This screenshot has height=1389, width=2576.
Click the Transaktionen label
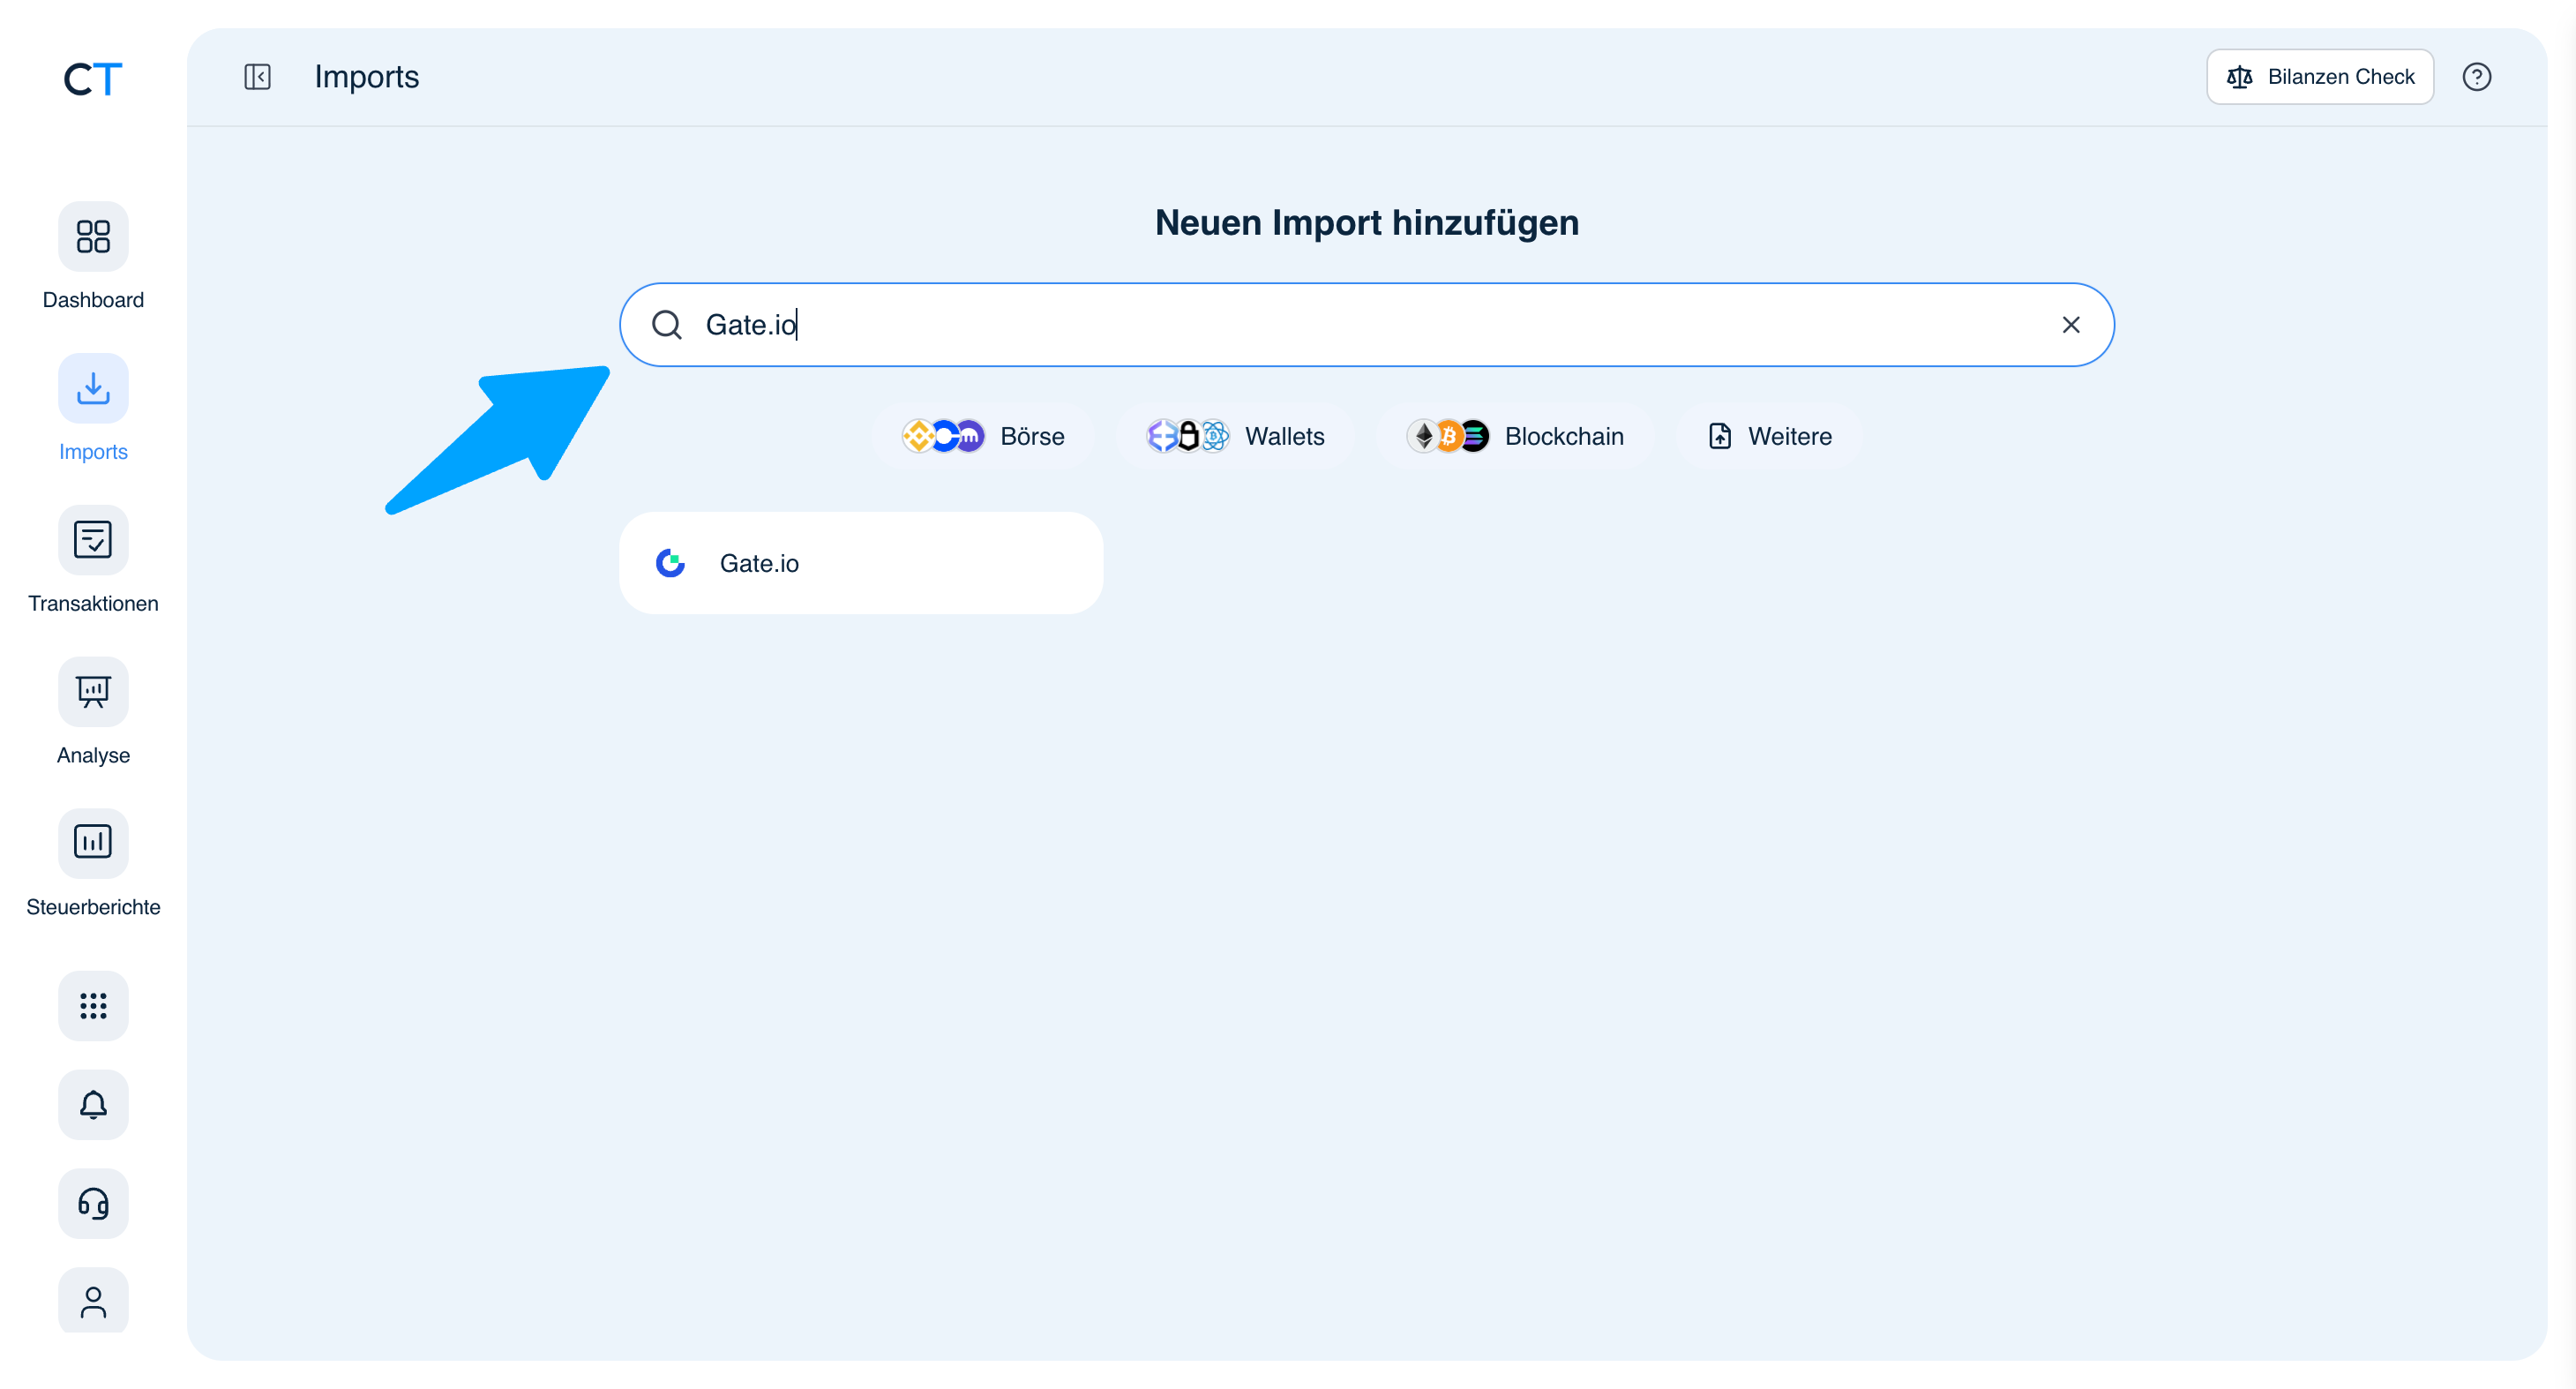tap(93, 604)
